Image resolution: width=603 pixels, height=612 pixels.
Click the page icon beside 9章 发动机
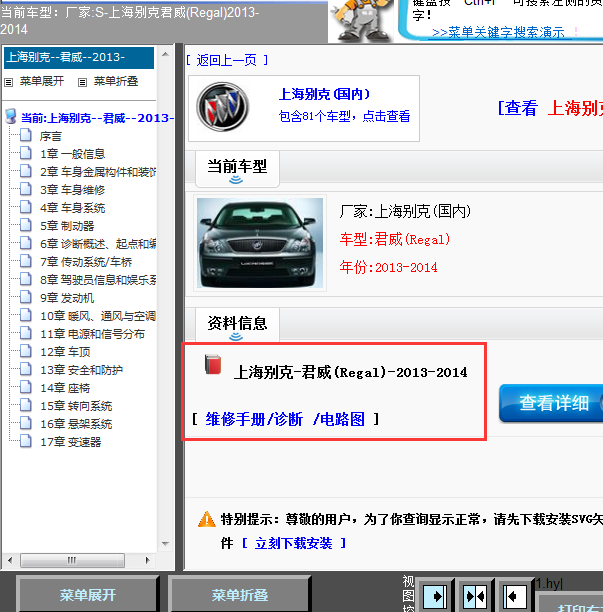tap(26, 297)
